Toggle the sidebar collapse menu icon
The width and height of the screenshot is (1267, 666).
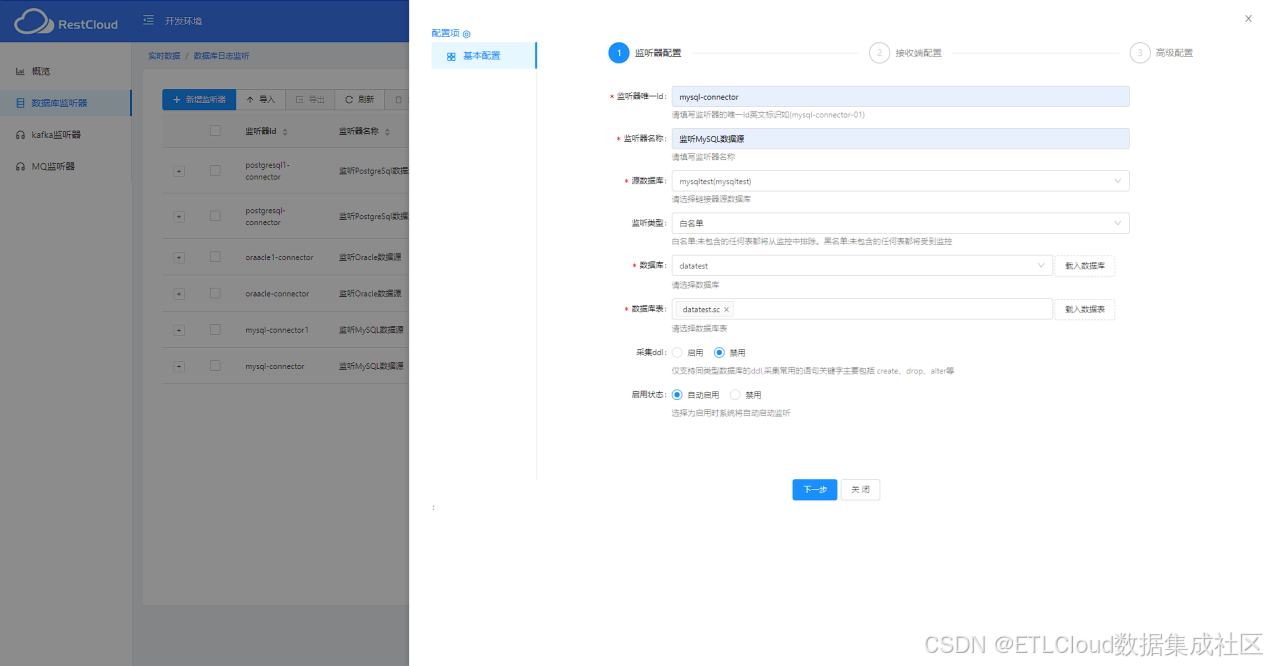(148, 20)
